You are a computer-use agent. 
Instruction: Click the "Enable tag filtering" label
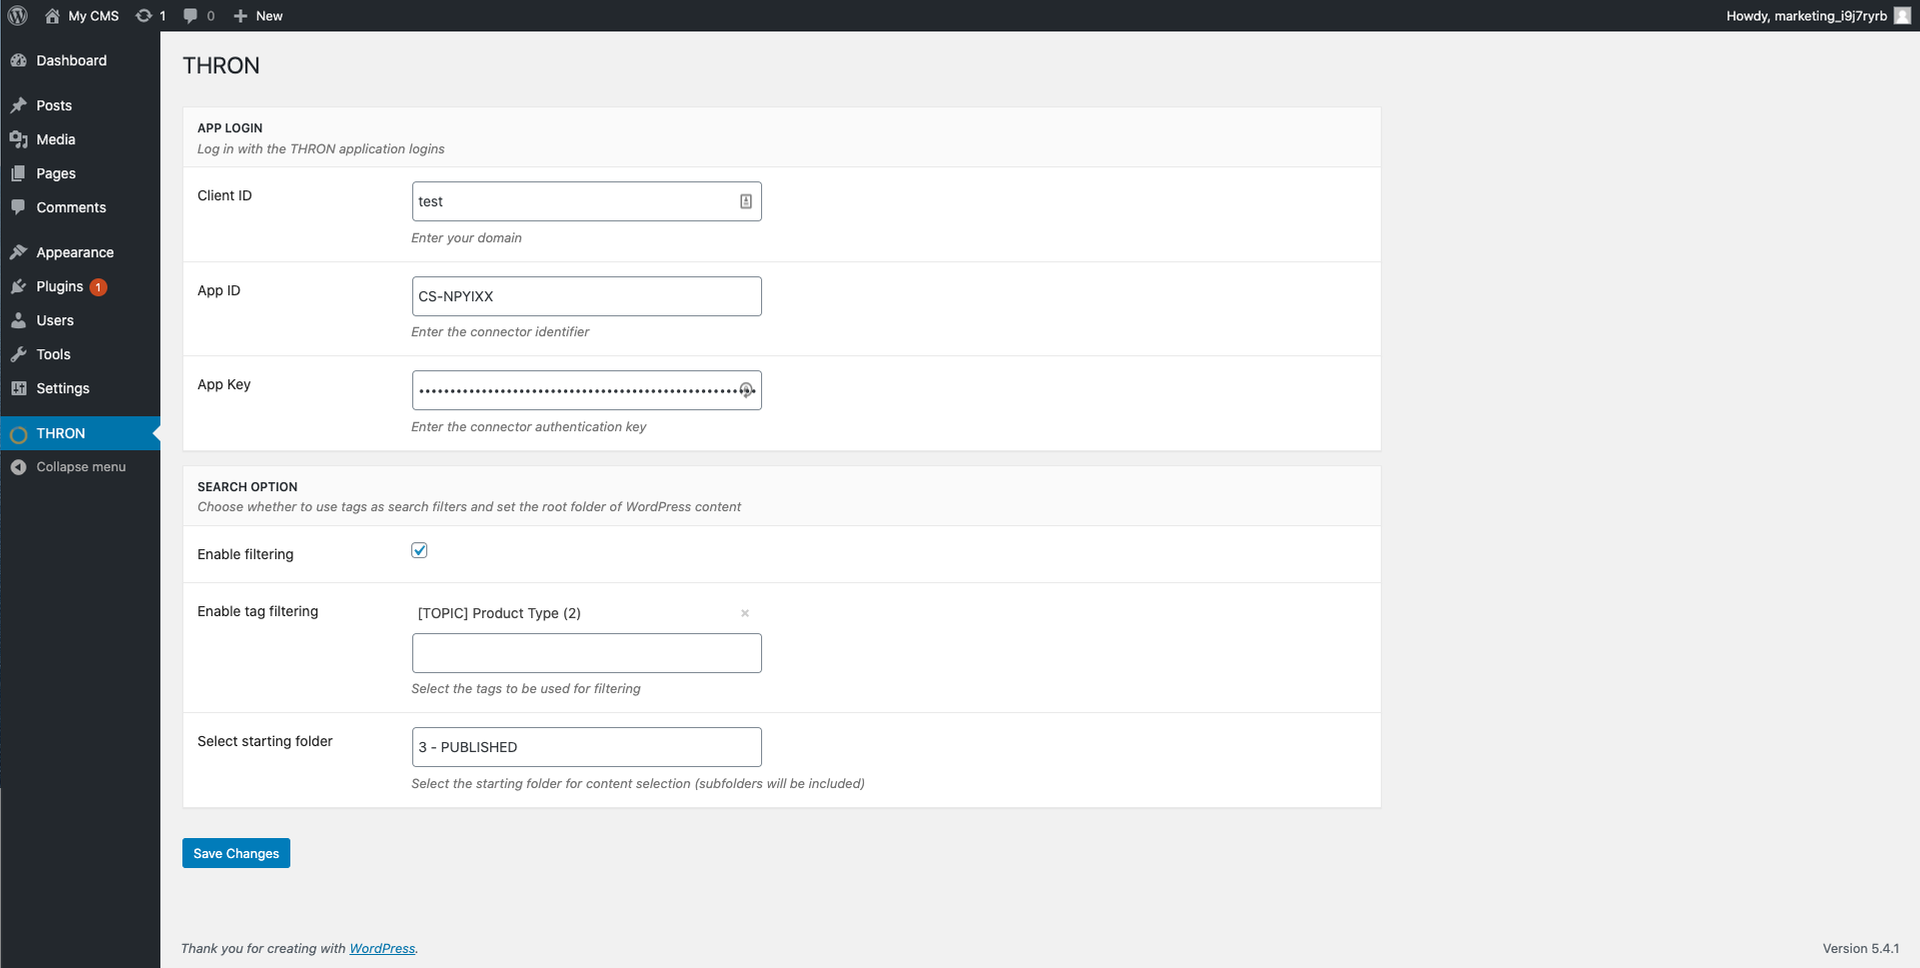pyautogui.click(x=258, y=611)
